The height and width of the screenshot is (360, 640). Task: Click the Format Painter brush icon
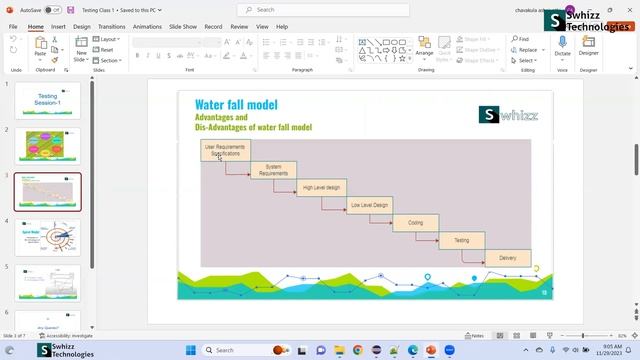point(55,60)
